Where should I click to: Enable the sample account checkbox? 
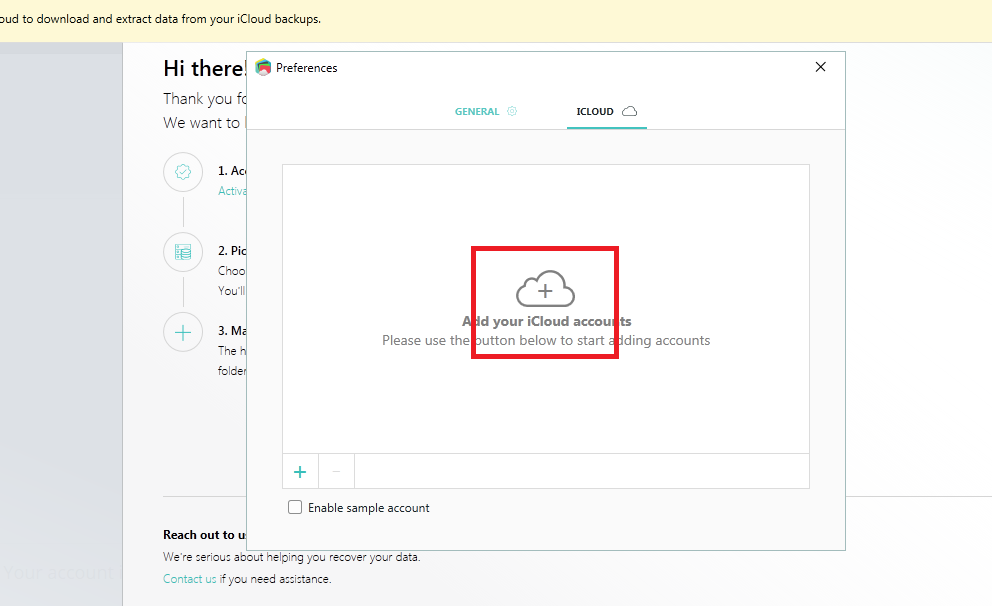click(295, 507)
